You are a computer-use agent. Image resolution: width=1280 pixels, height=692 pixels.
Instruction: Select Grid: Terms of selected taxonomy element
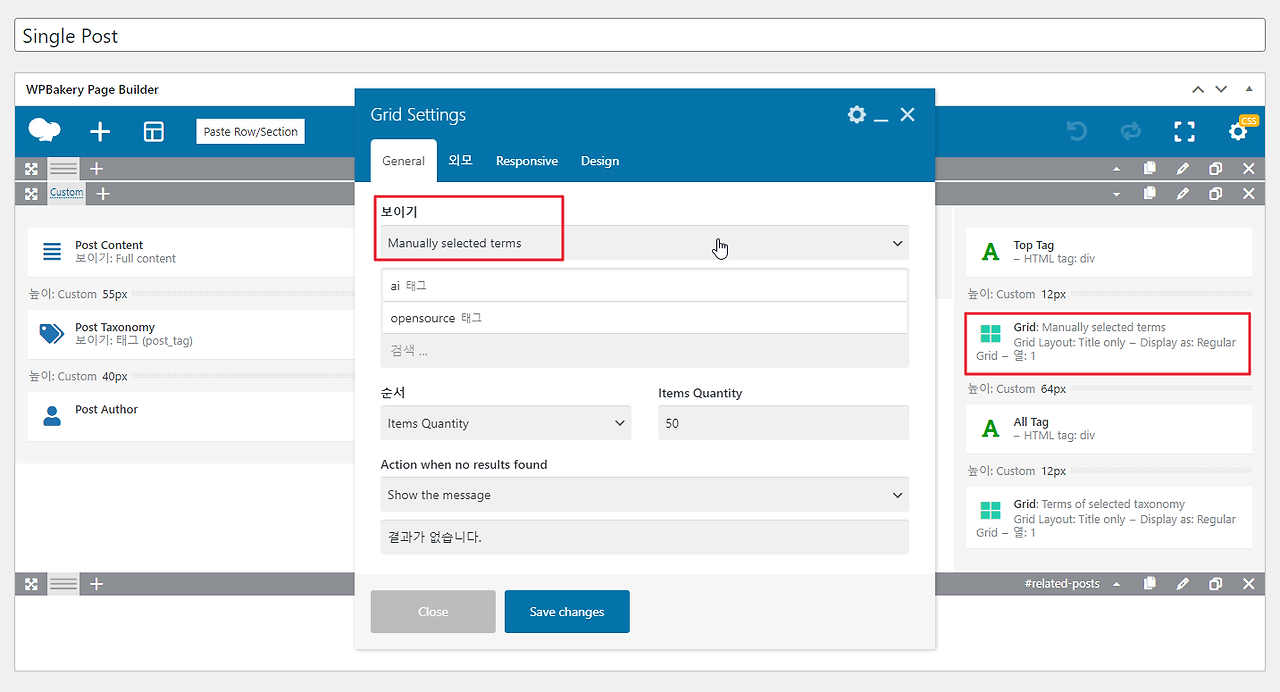click(x=1109, y=518)
